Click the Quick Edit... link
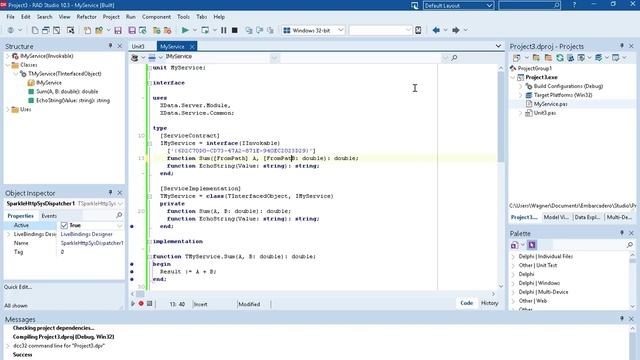This screenshot has width=640, height=360. coord(18,287)
